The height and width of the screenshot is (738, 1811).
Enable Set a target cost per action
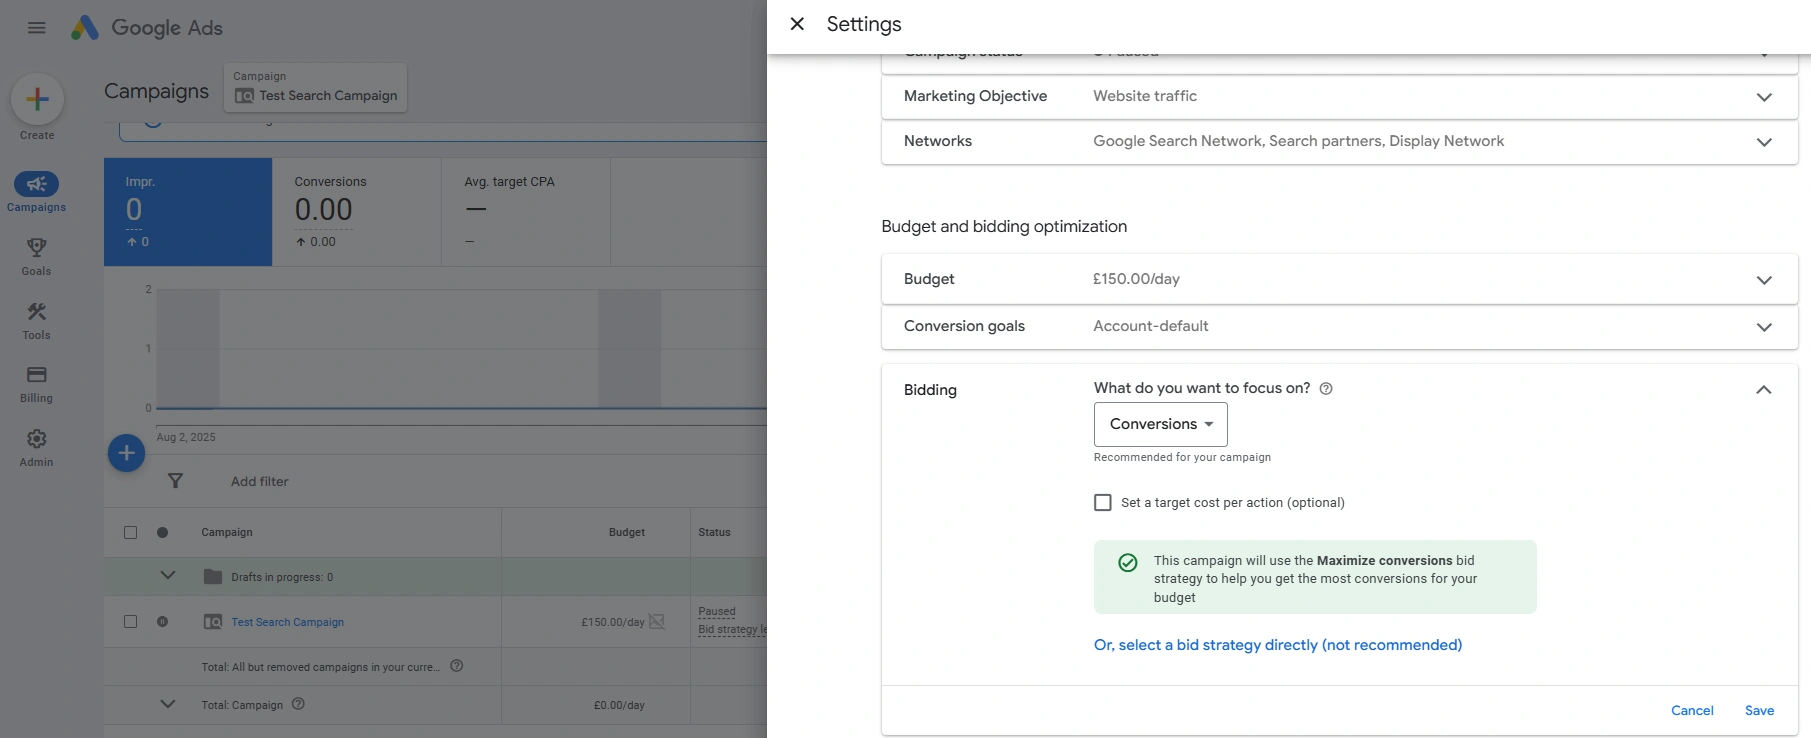(x=1103, y=503)
